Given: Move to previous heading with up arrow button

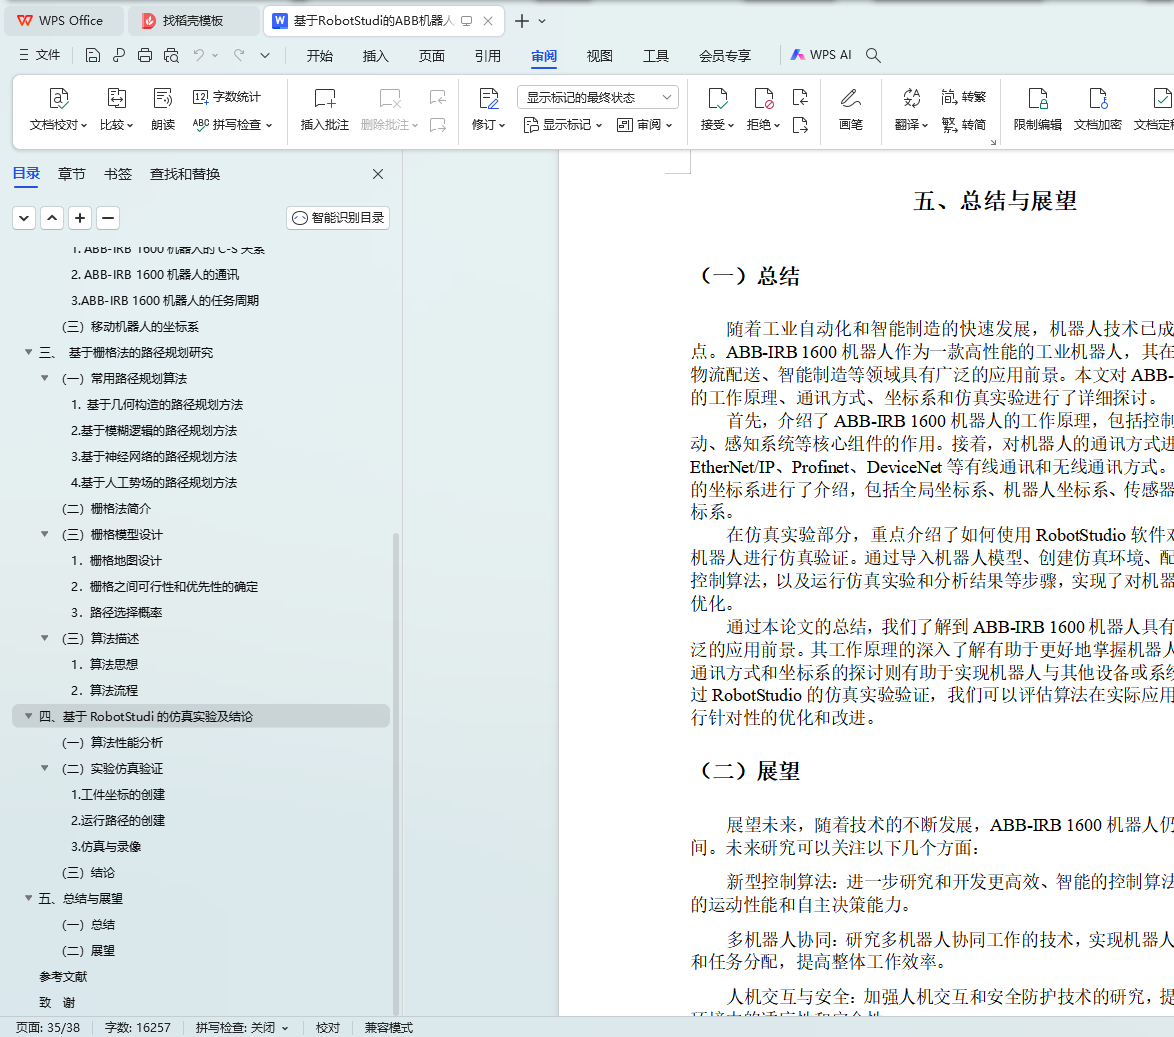Looking at the screenshot, I should (x=52, y=218).
